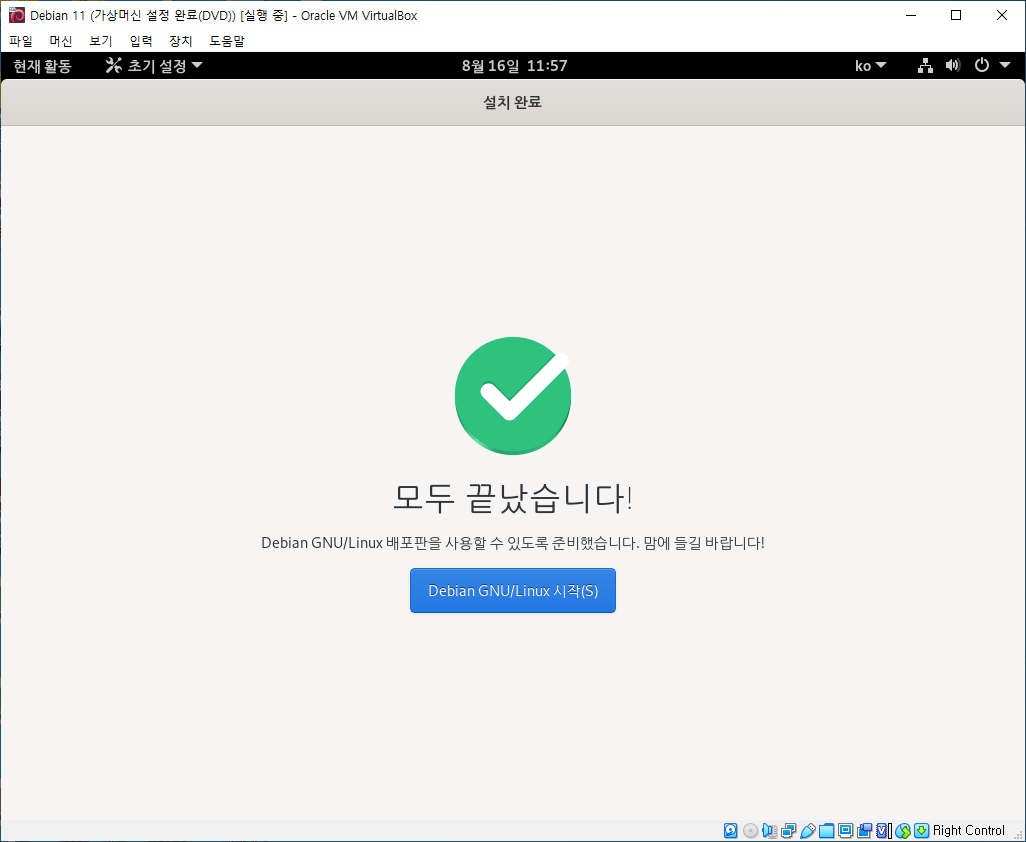The width and height of the screenshot is (1026, 842).
Task: Click the keyboard capture arrow icon
Action: pyautogui.click(x=921, y=830)
